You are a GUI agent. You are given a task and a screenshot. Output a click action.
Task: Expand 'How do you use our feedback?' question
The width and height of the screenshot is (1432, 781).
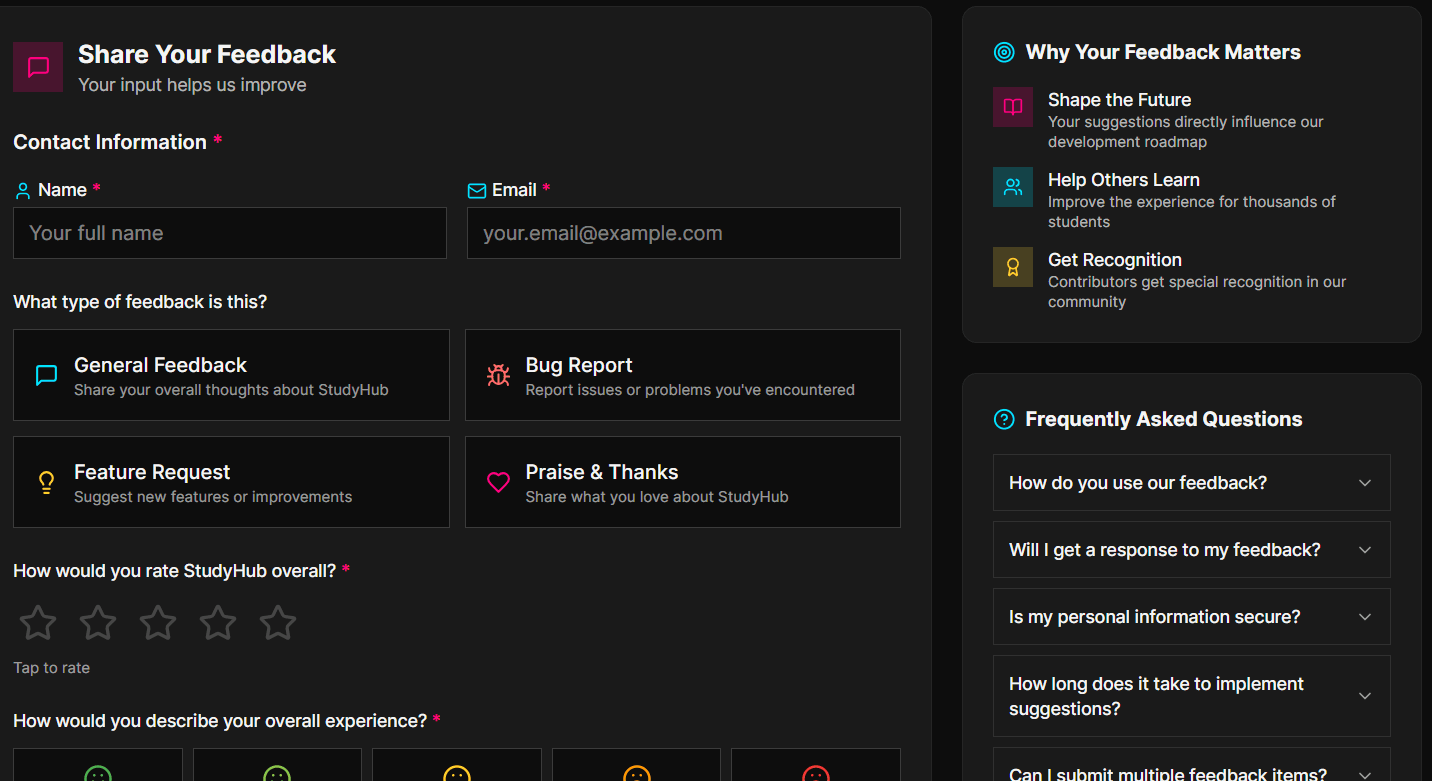pos(1191,483)
